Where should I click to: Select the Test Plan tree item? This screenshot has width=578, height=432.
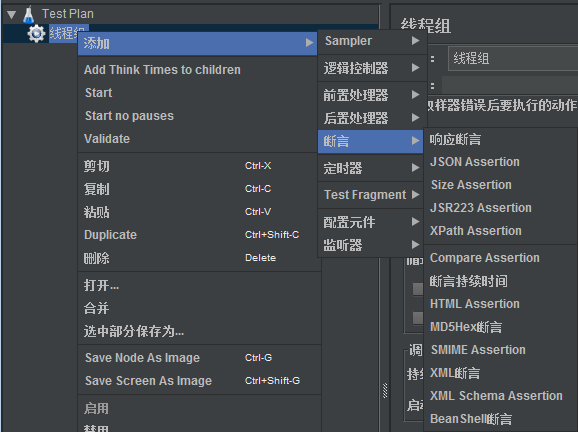tap(67, 14)
